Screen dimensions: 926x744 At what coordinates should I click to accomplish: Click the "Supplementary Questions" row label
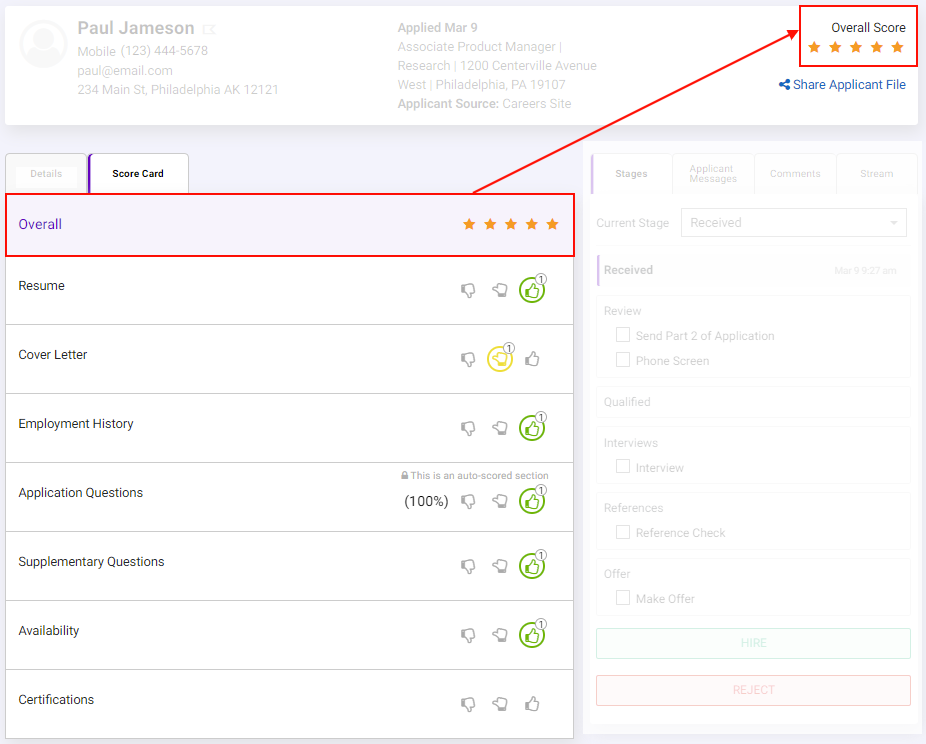[92, 562]
